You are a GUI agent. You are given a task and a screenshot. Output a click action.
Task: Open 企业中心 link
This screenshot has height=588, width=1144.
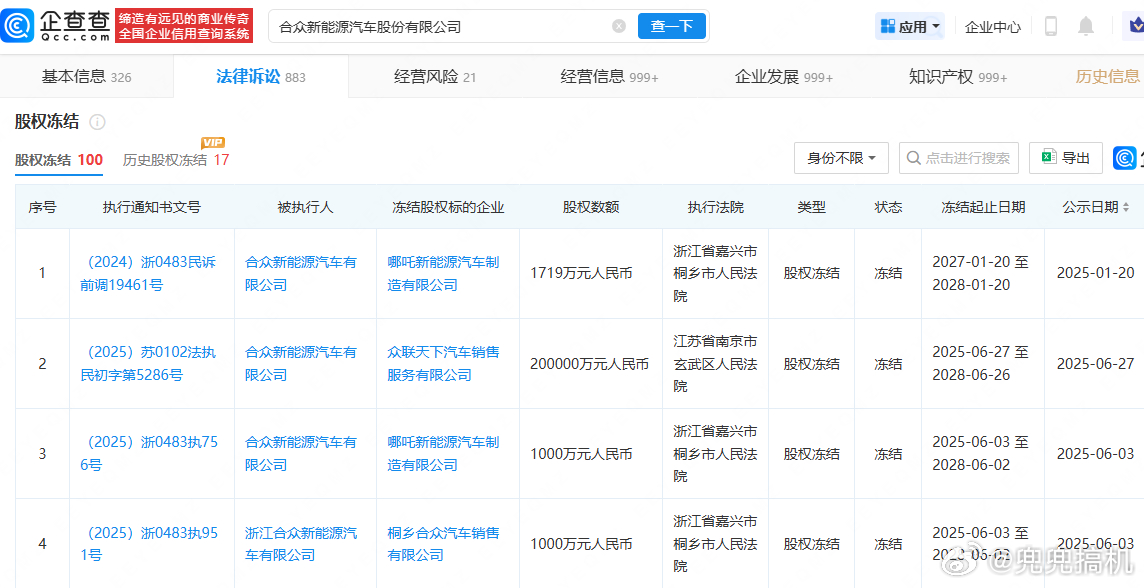[x=993, y=27]
